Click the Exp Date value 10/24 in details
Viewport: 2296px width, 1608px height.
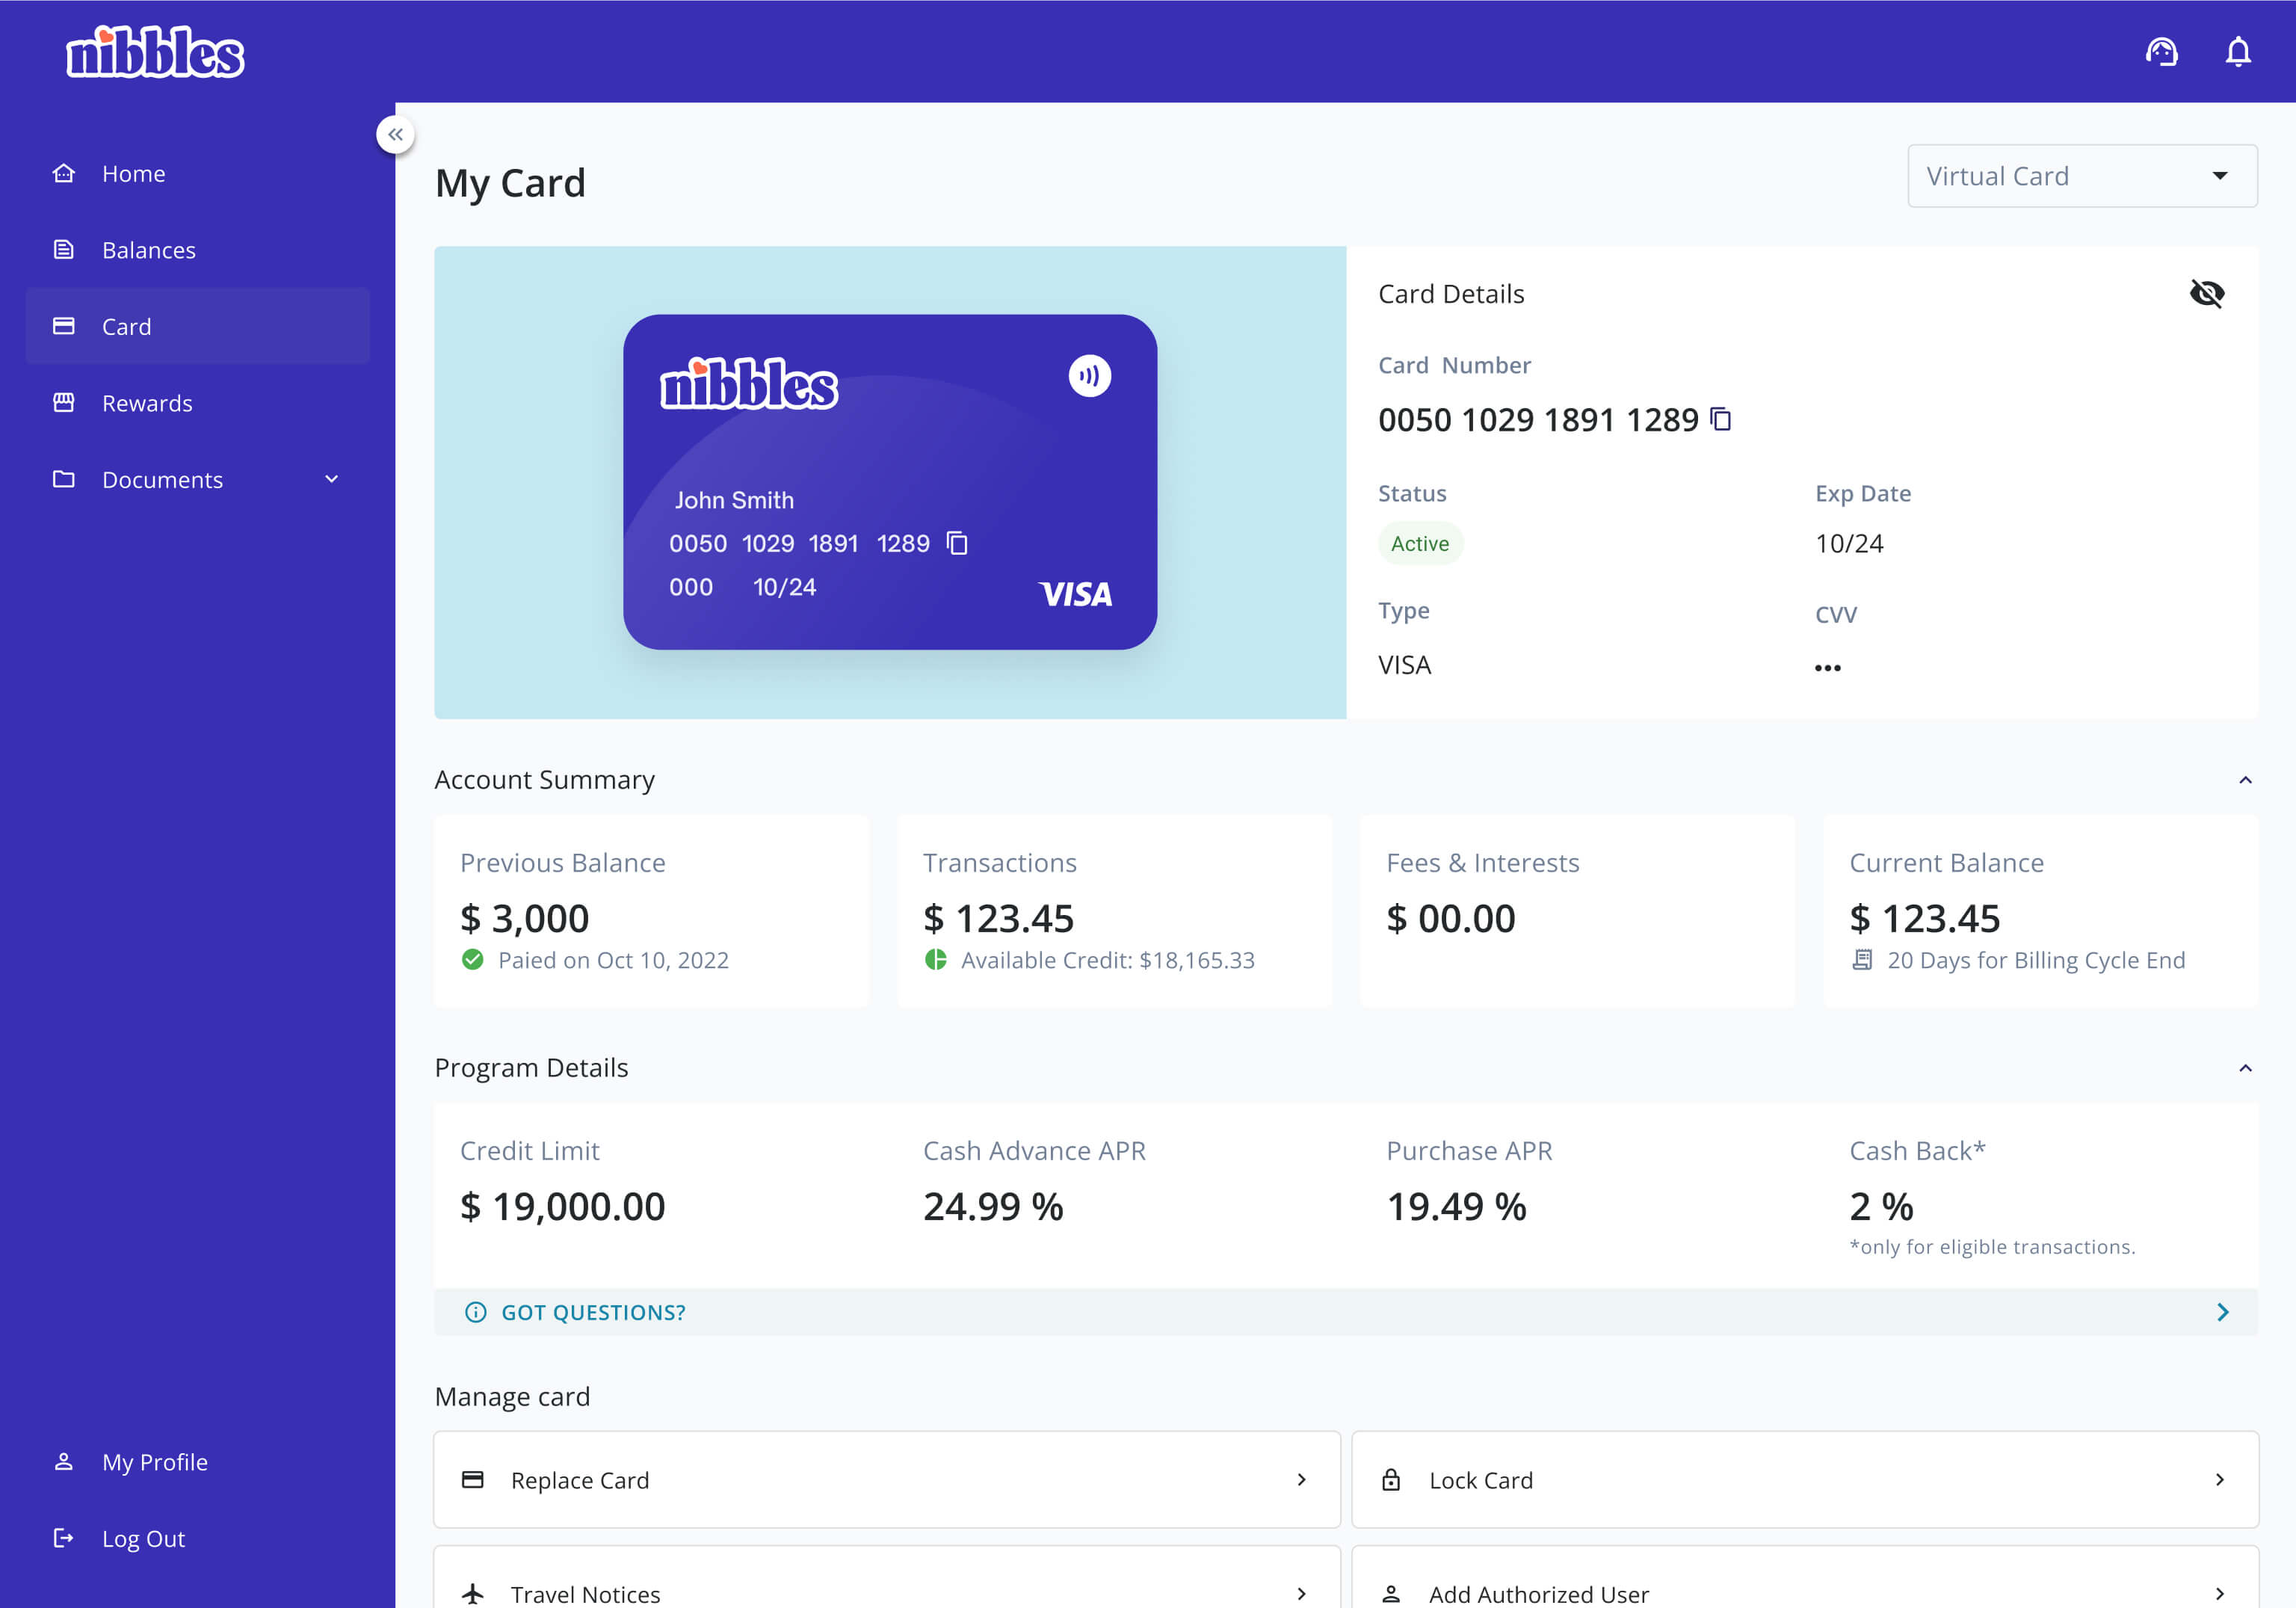(1849, 543)
